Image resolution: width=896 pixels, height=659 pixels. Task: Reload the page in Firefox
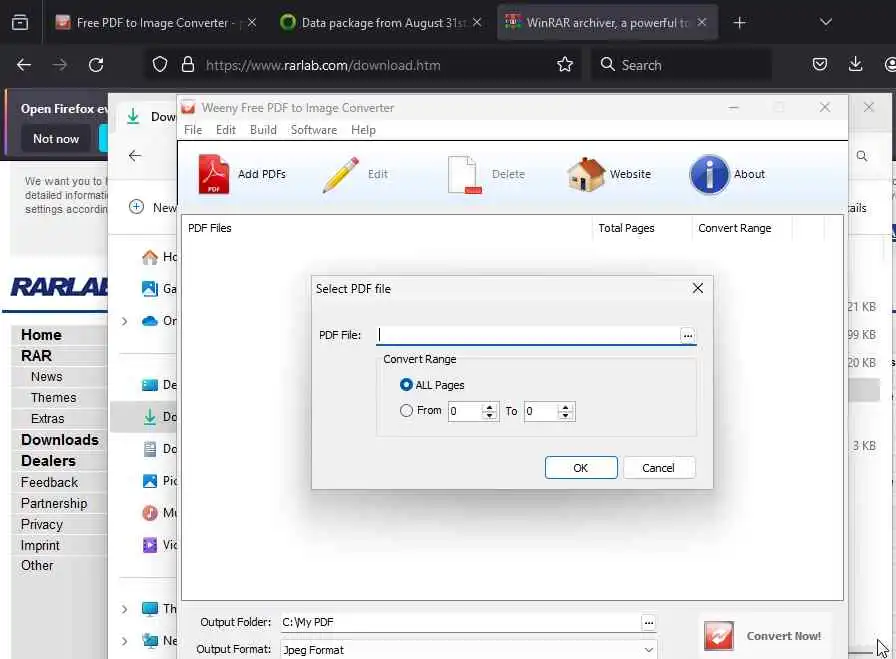[96, 65]
